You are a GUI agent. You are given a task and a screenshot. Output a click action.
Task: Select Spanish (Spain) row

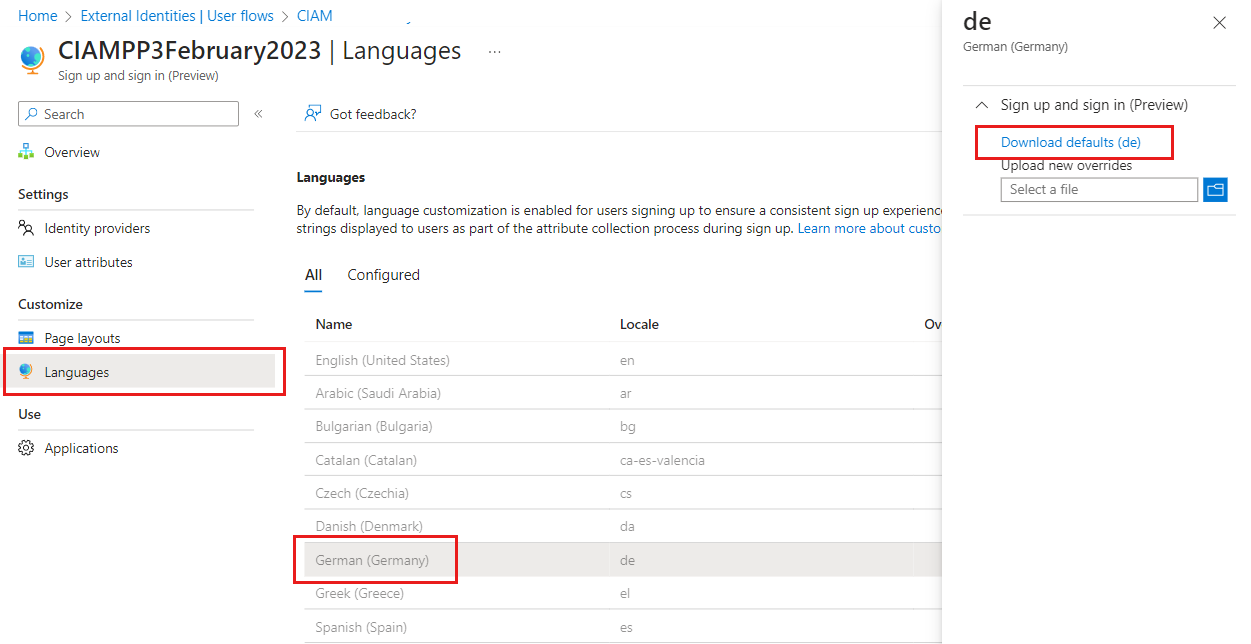click(623, 627)
